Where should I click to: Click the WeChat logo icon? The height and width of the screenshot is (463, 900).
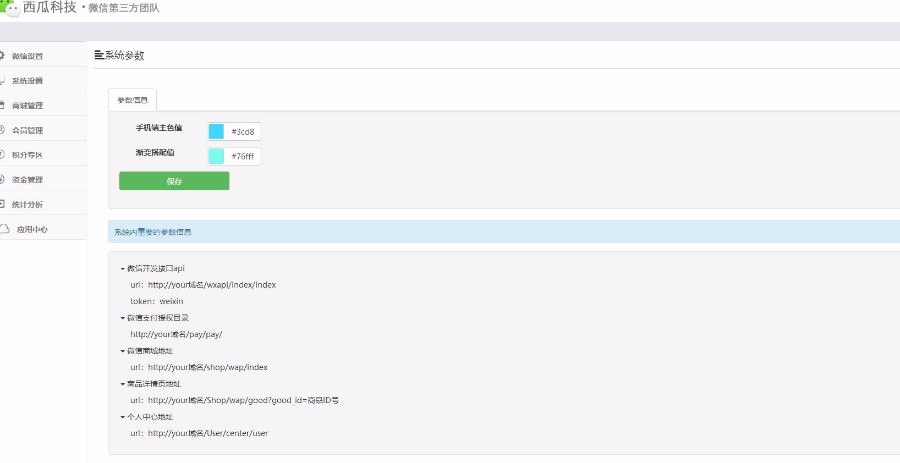[x=10, y=7]
